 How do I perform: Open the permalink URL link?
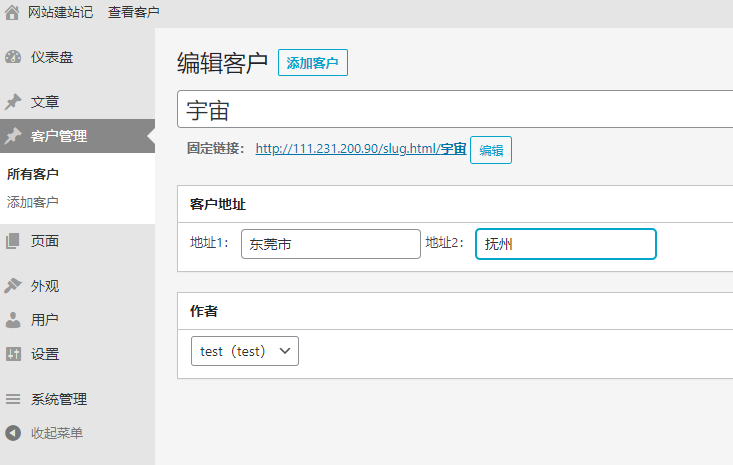(x=360, y=149)
